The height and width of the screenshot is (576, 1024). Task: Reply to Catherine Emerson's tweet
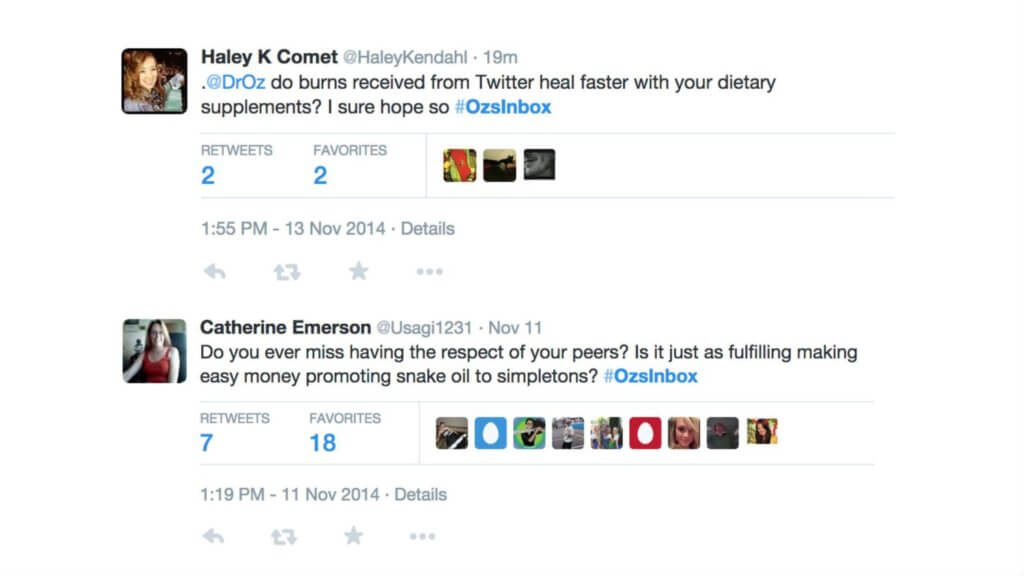click(213, 537)
